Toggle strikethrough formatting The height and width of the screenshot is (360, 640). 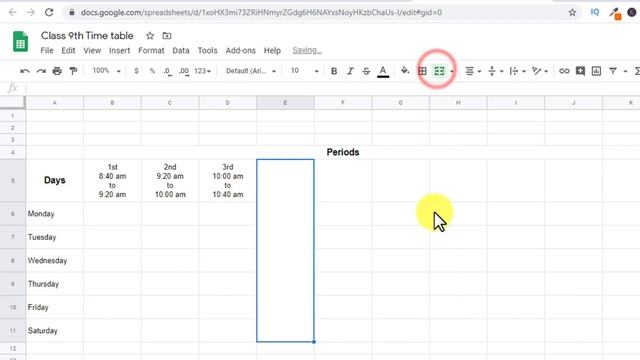click(366, 71)
